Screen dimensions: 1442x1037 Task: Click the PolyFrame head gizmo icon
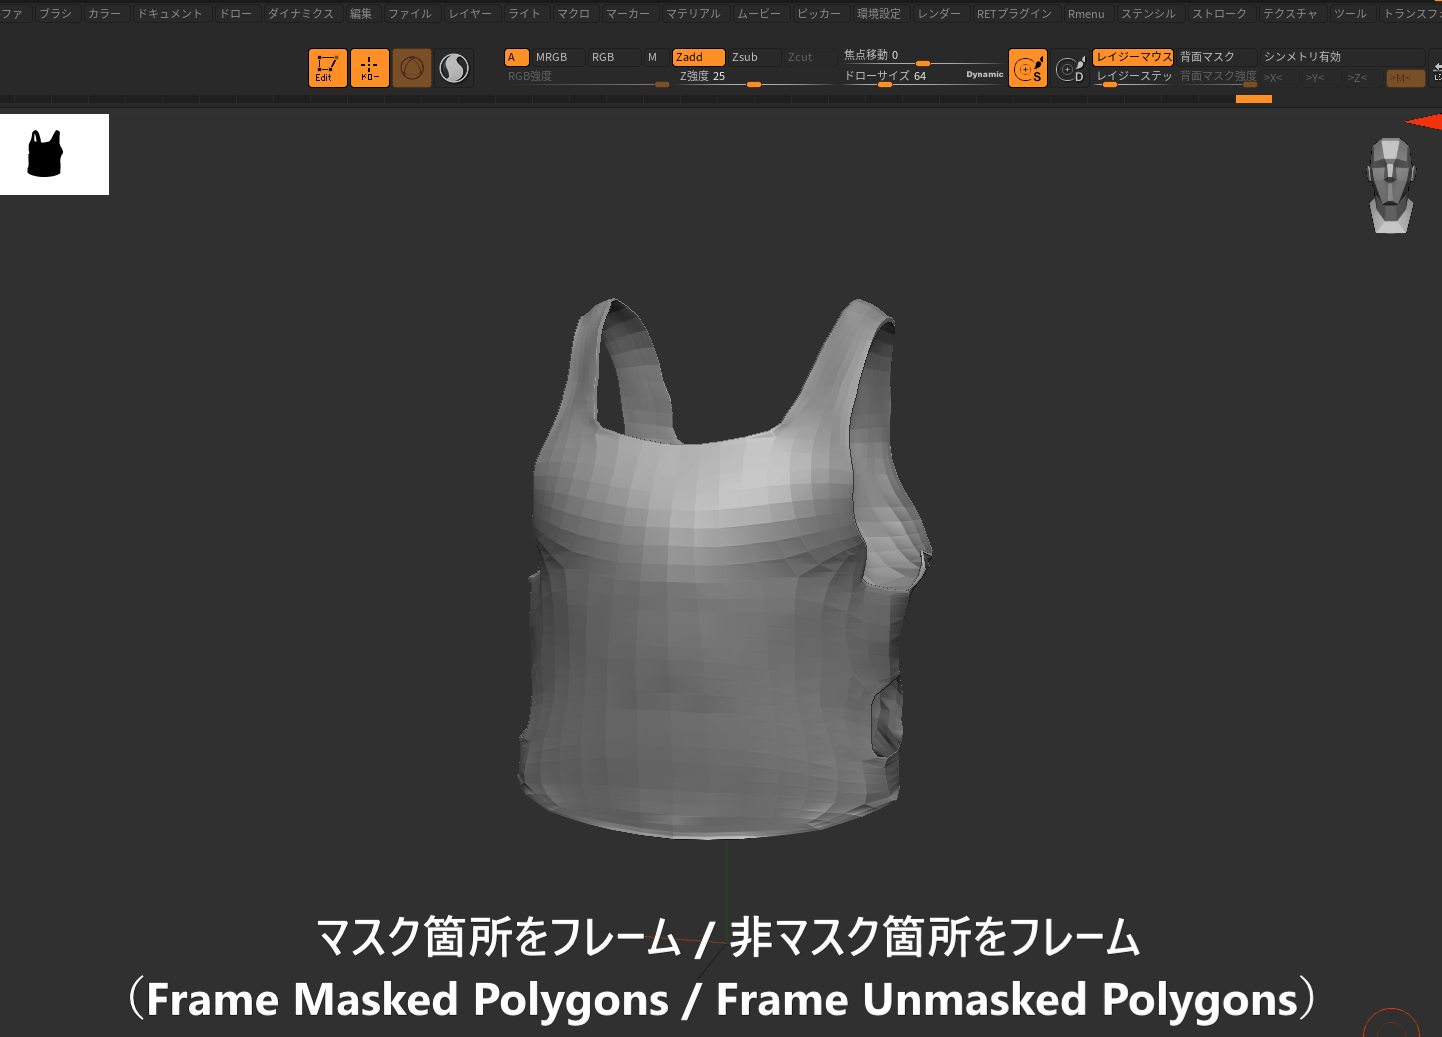coord(1390,183)
